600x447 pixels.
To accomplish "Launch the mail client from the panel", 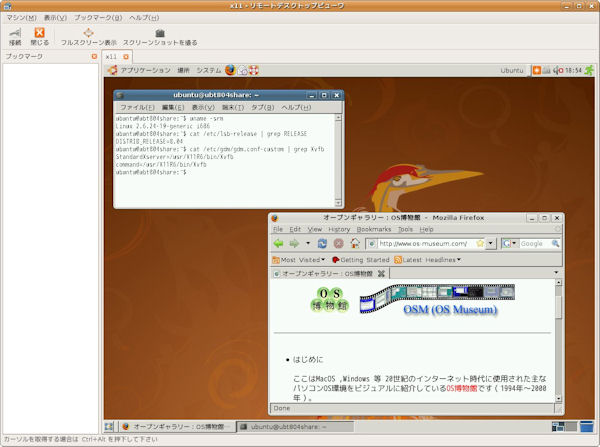I will click(x=243, y=70).
